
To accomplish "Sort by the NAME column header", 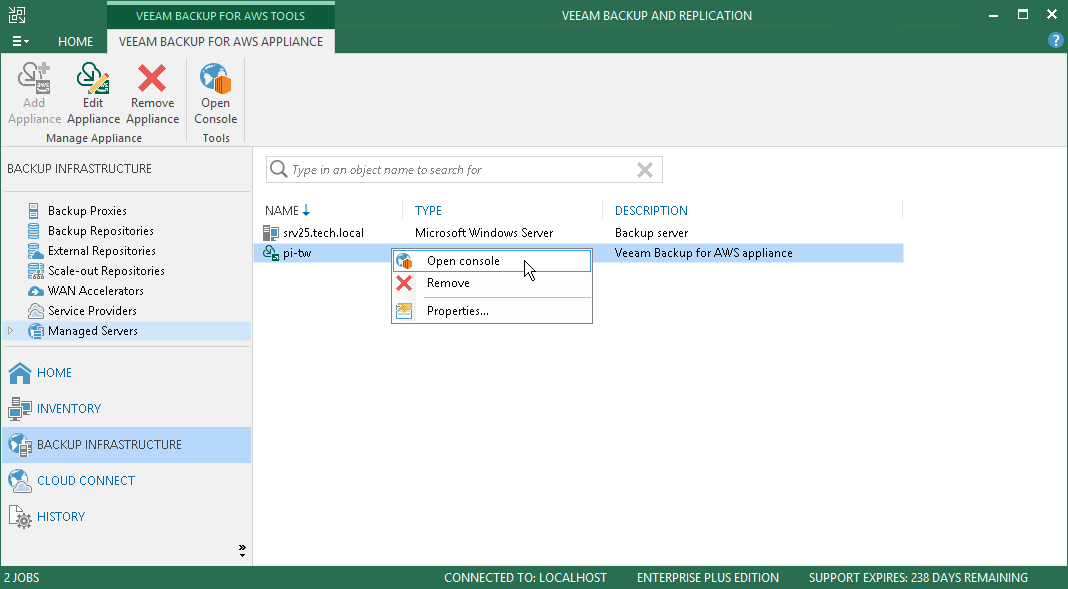I will click(282, 210).
